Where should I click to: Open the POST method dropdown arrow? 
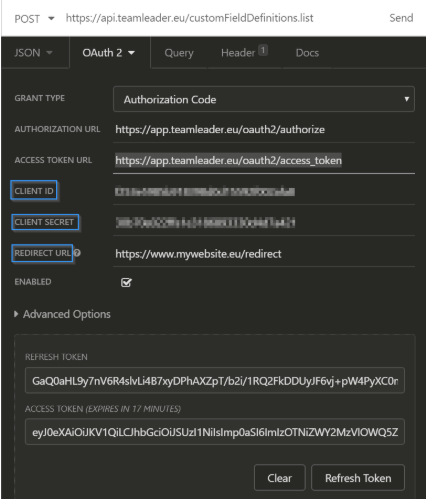point(51,18)
